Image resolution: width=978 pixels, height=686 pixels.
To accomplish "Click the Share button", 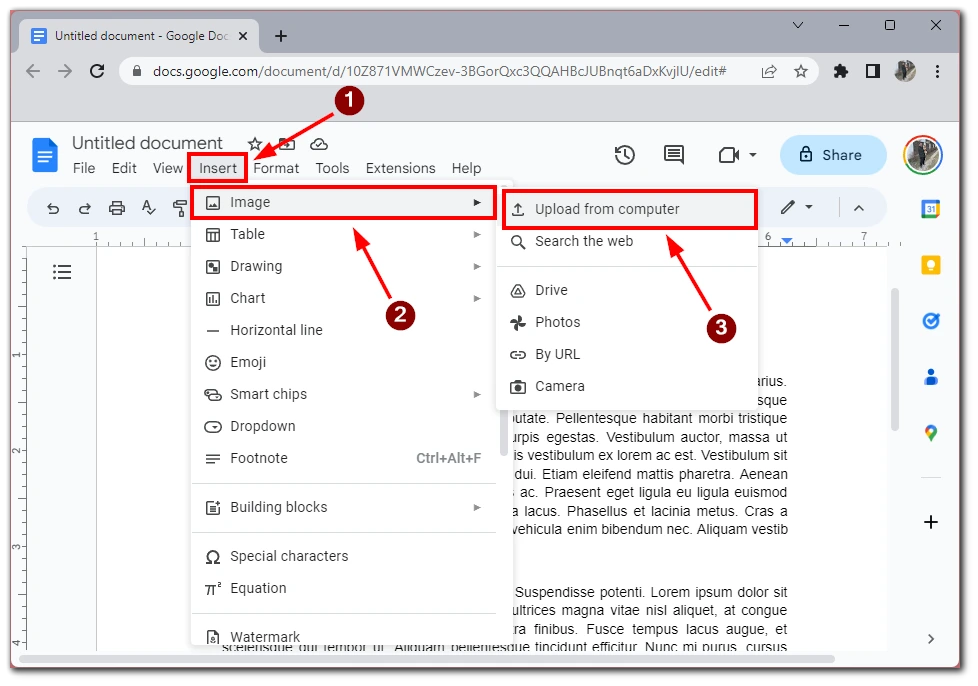I will click(x=832, y=155).
